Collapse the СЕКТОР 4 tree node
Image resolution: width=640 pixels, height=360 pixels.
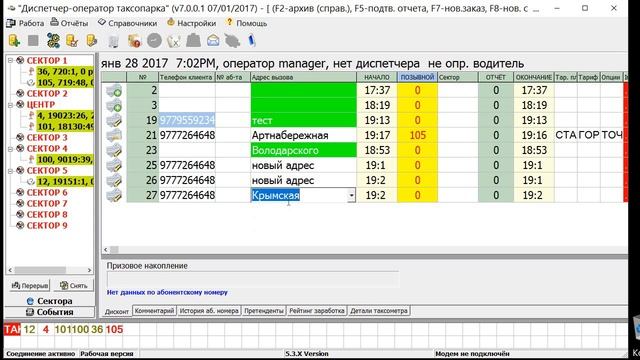(x=11, y=149)
